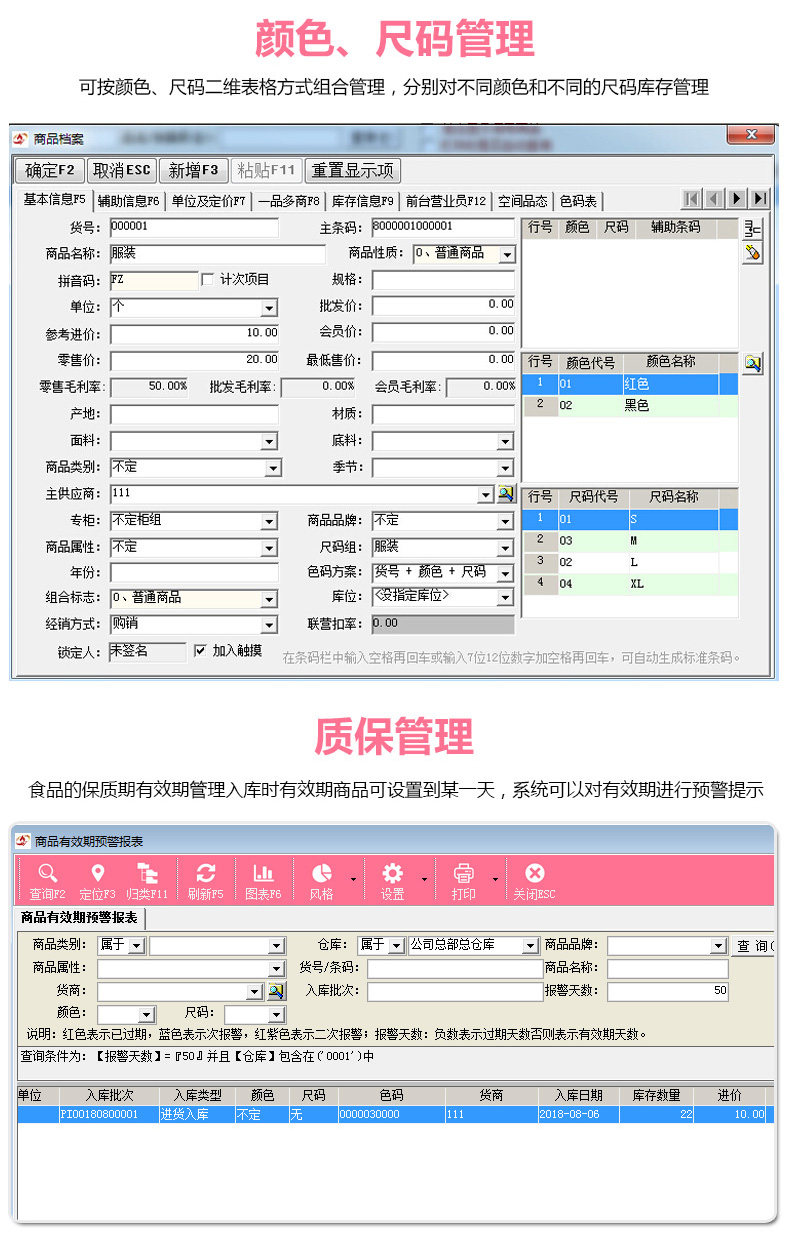Expand the 风格 toolbar dropdown arrow
This screenshot has height=1251, width=790.
point(352,880)
